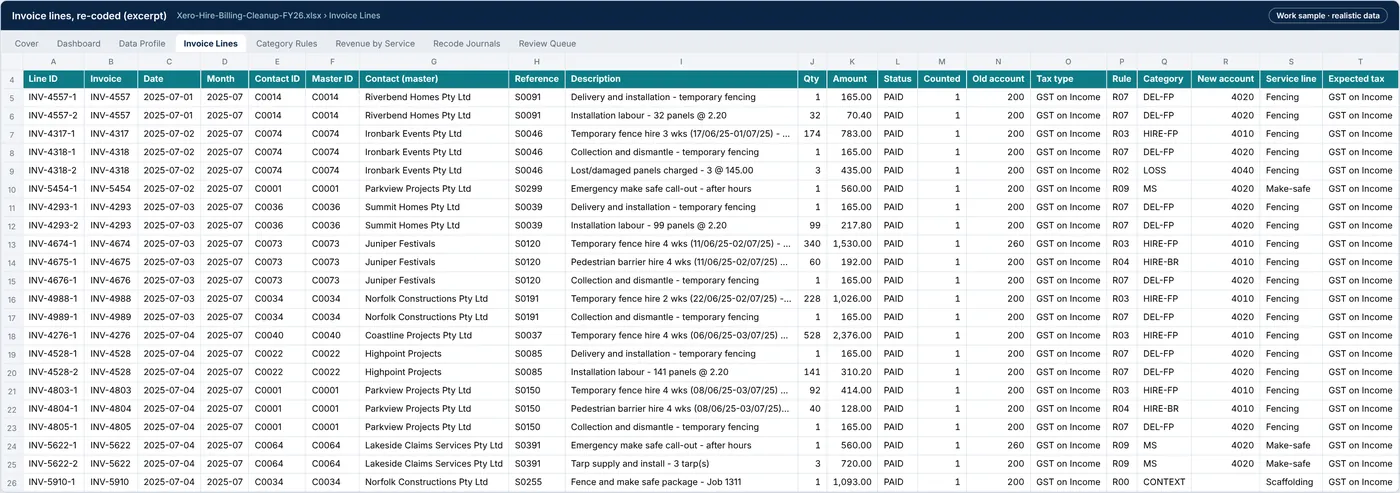Click the Highpoint Projects cell in row 19
1400x493 pixels.
click(x=434, y=354)
